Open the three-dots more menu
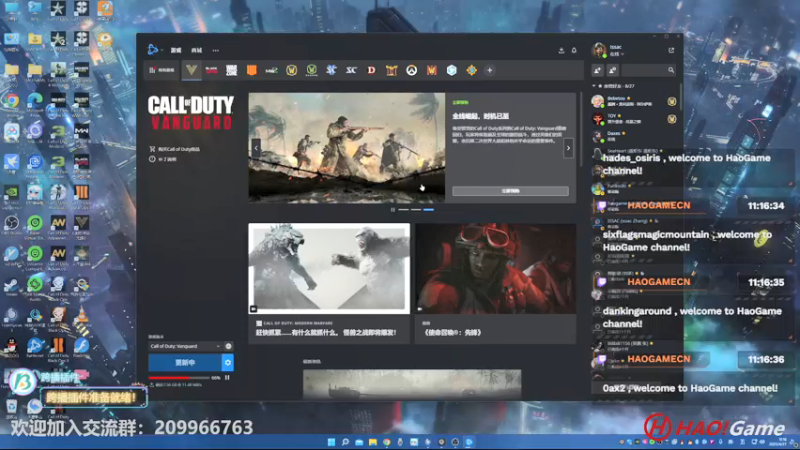Viewport: 800px width, 450px height. [x=216, y=51]
